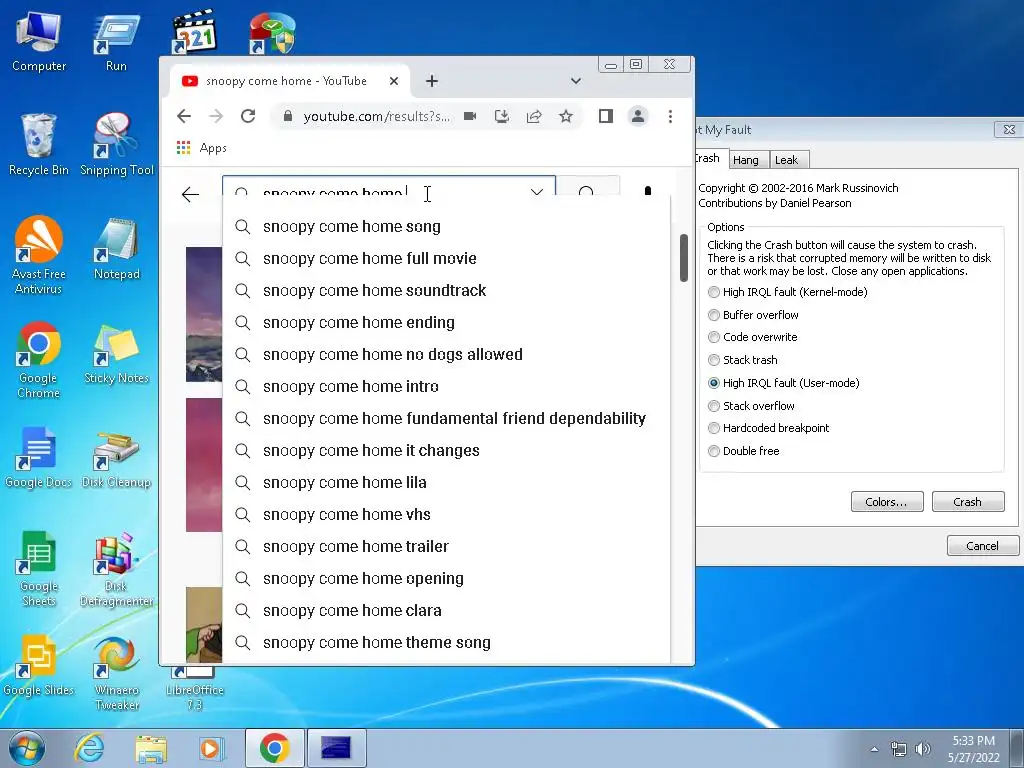Pick suggestion 'snoopy come home ending'
1024x768 pixels.
click(x=447, y=323)
